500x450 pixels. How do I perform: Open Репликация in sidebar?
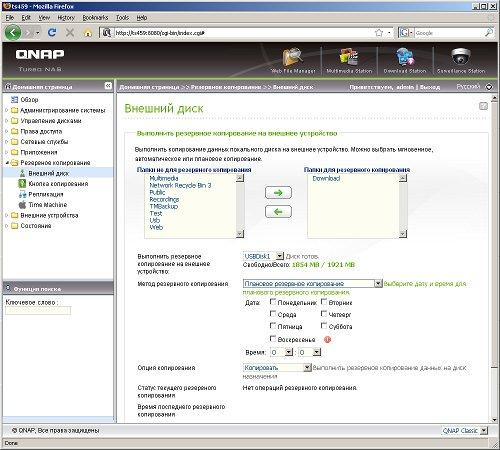46,194
